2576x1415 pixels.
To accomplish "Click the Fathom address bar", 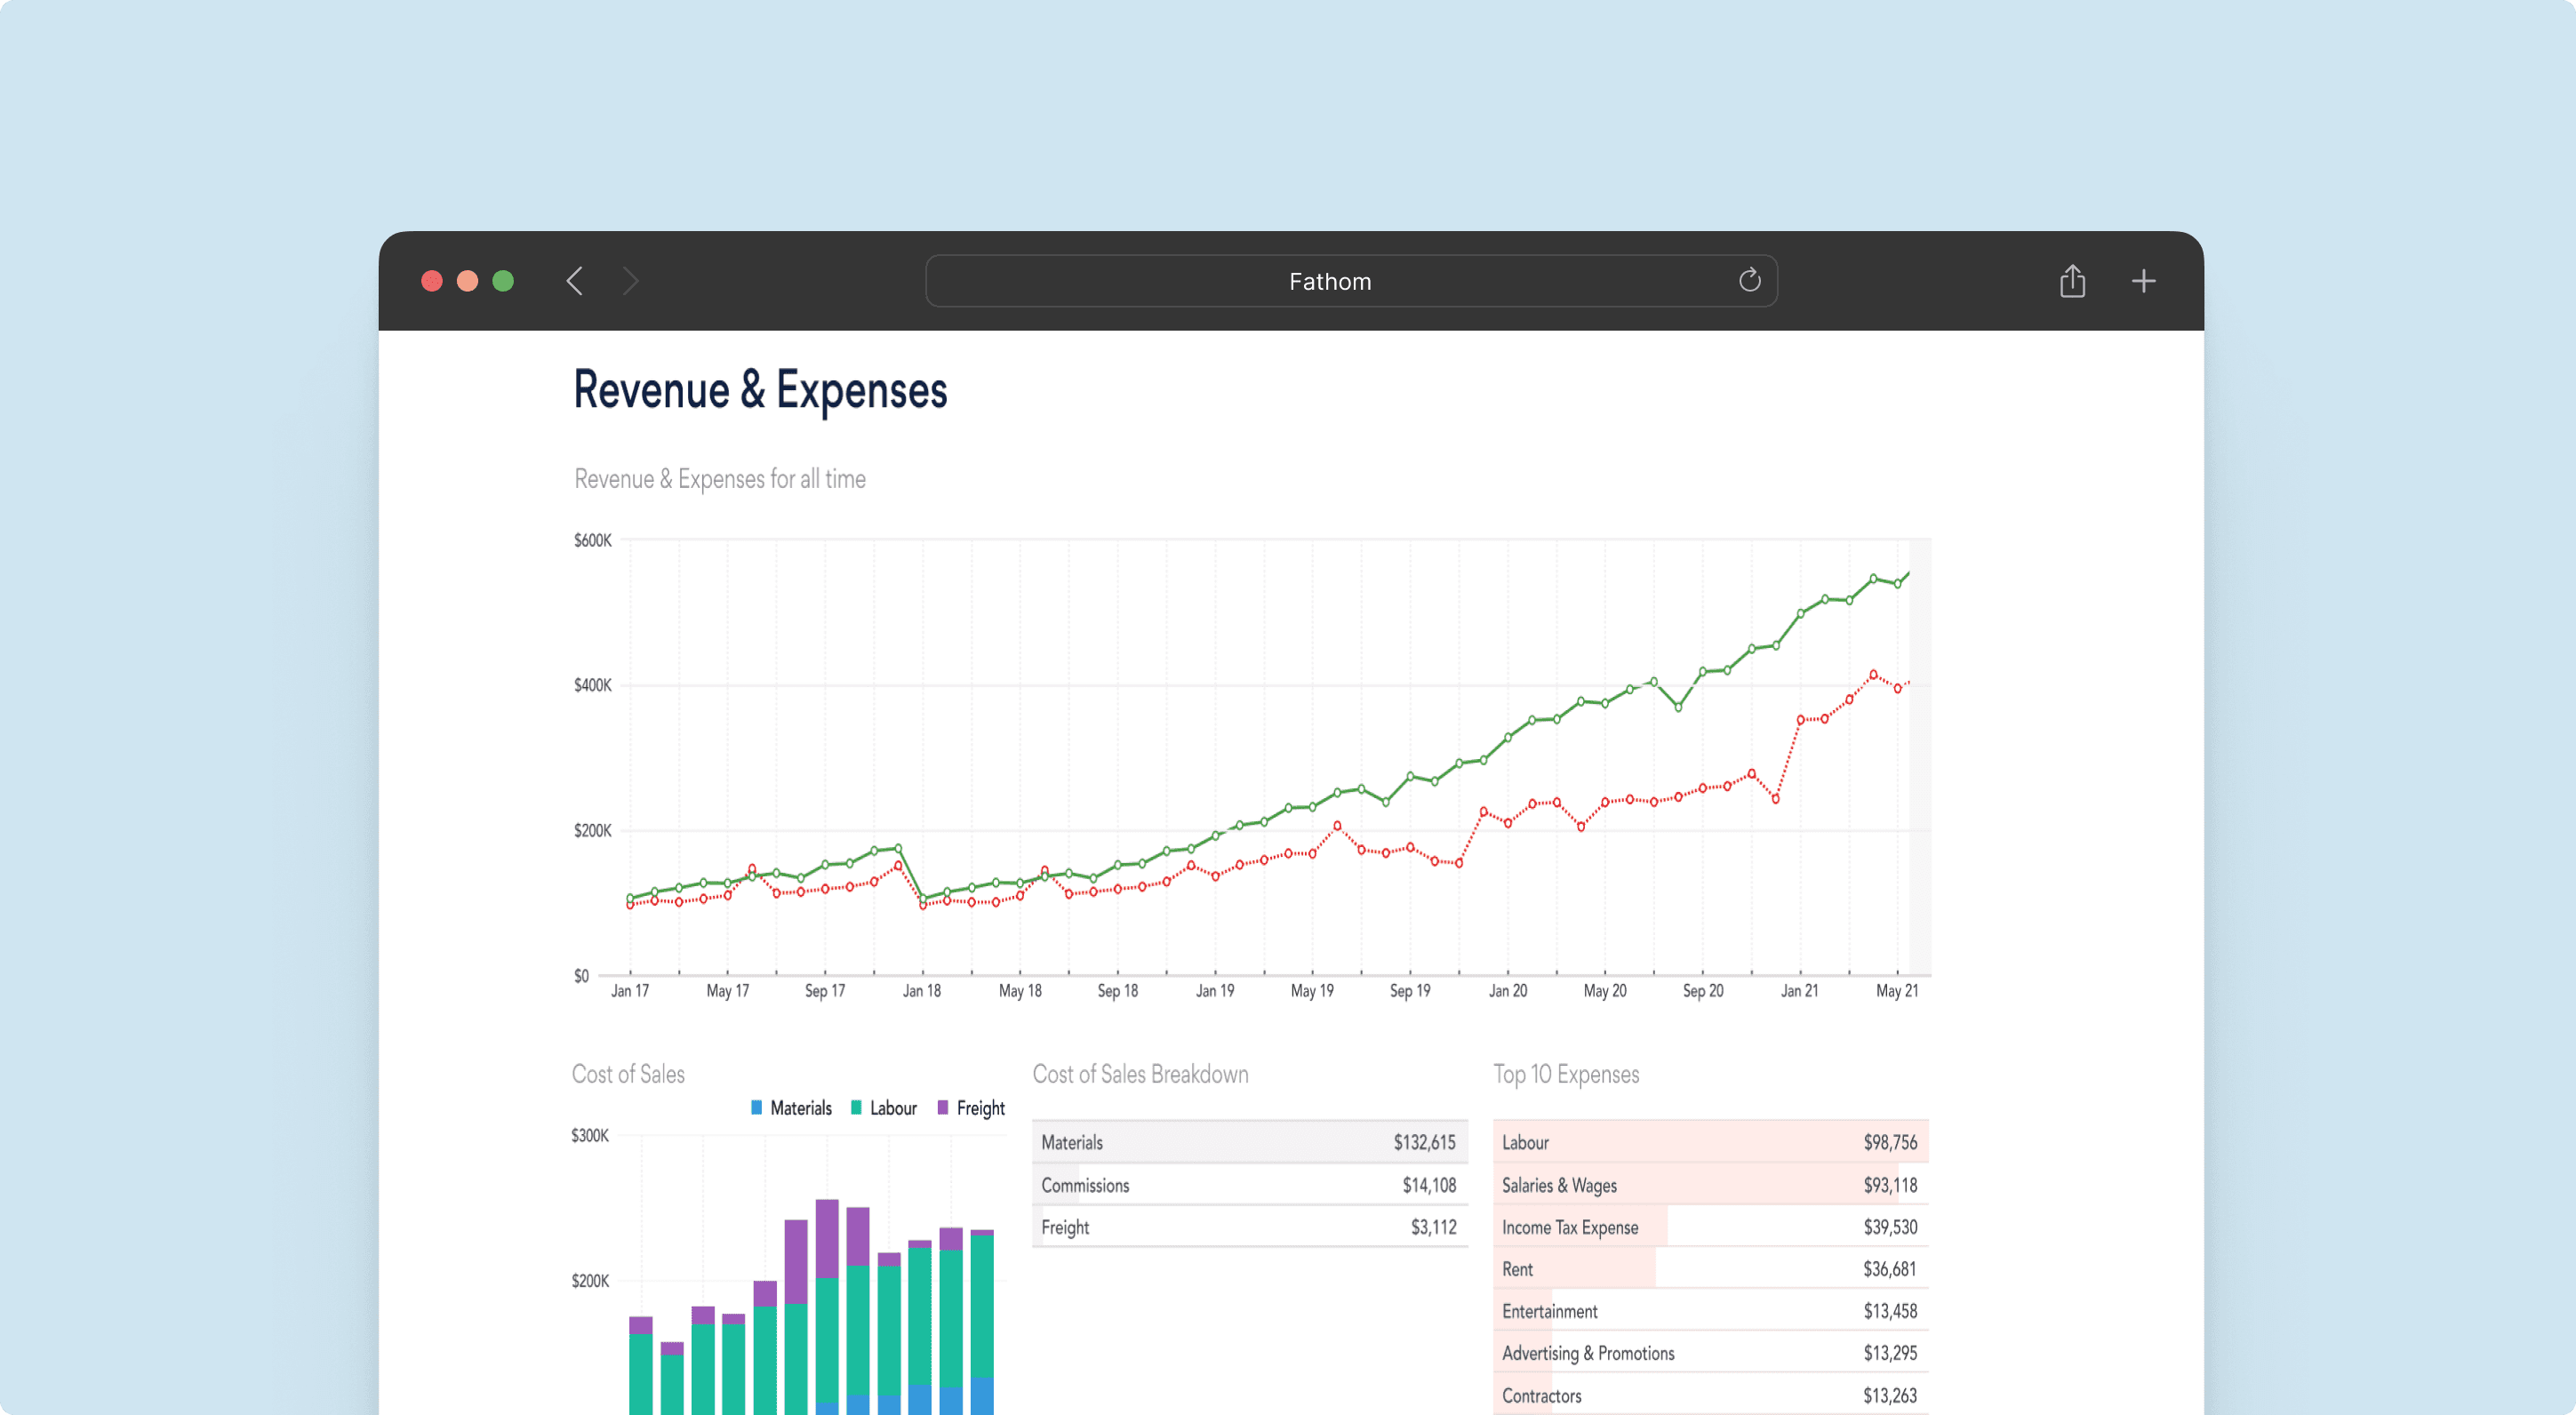I will [x=1351, y=281].
